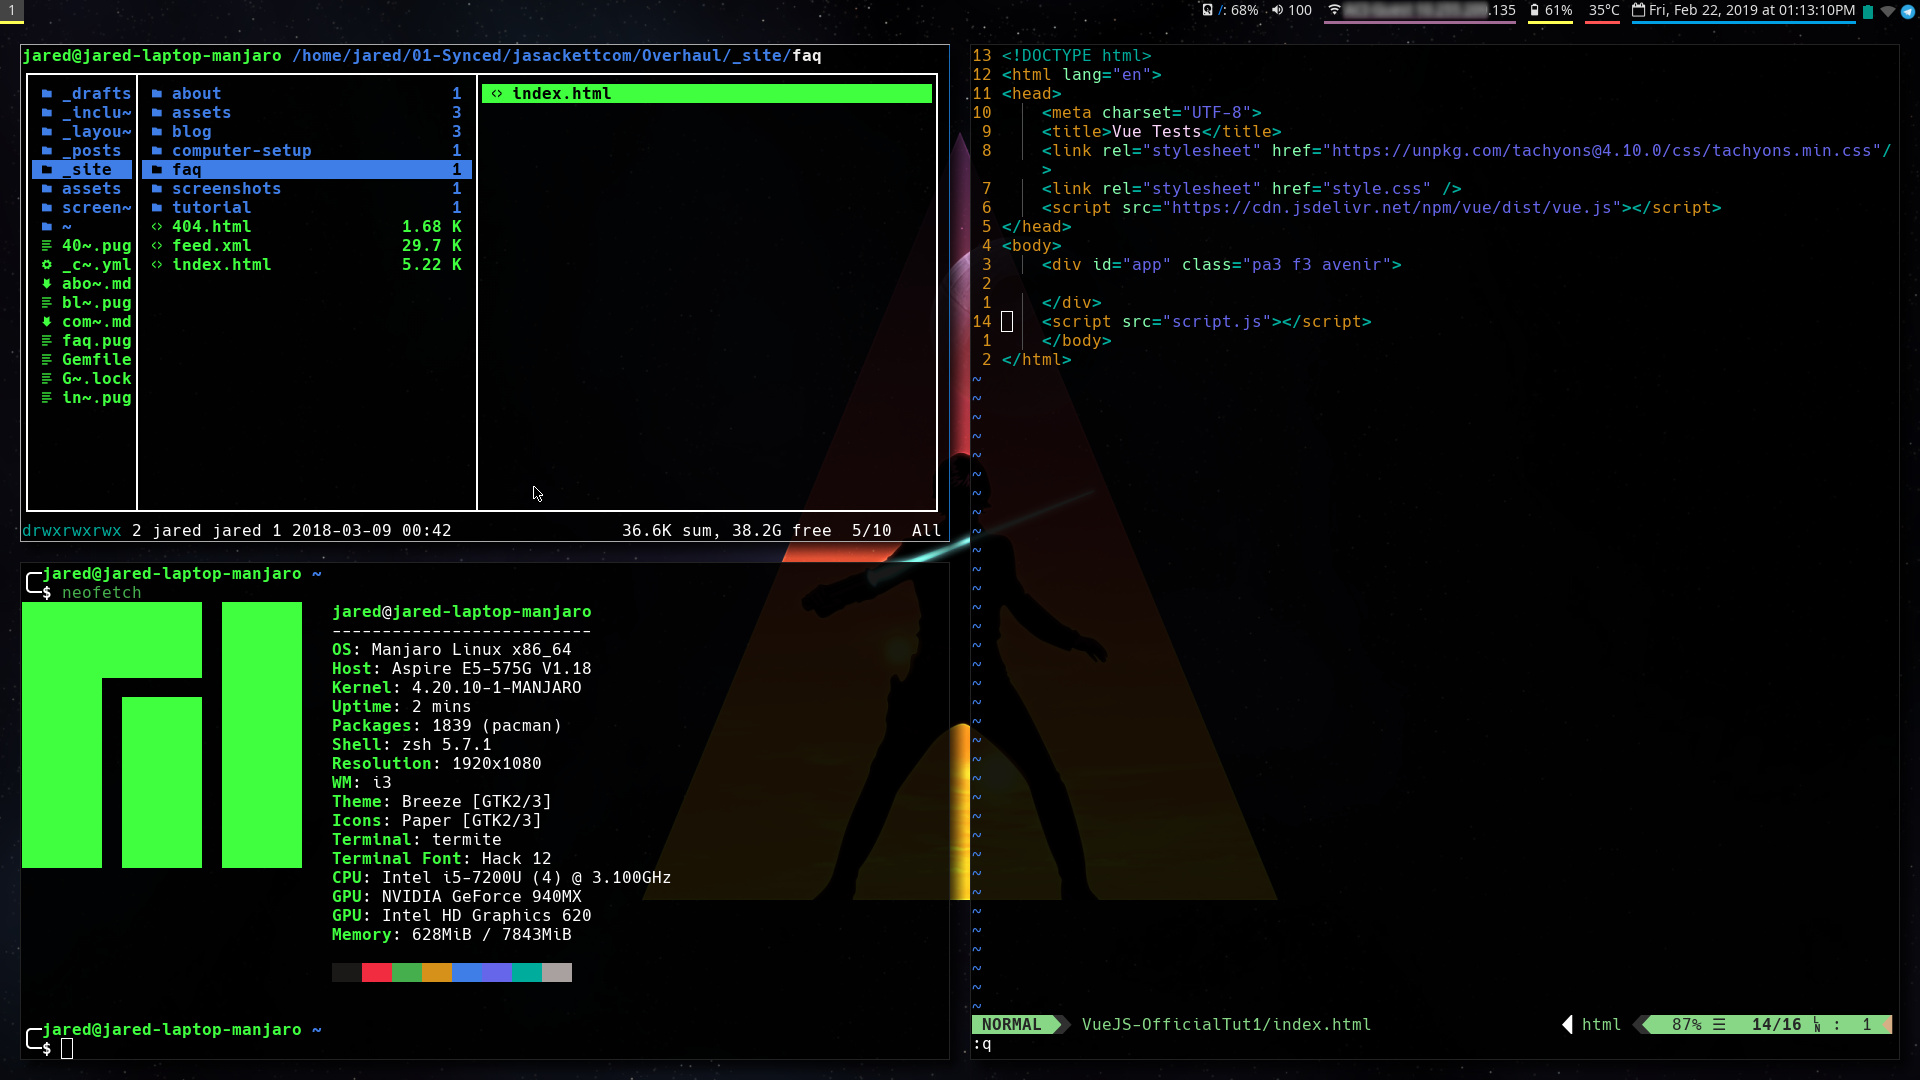Click the GPU: NVIDIA GeForce 940MX line
This screenshot has height=1080, width=1920.
[457, 897]
